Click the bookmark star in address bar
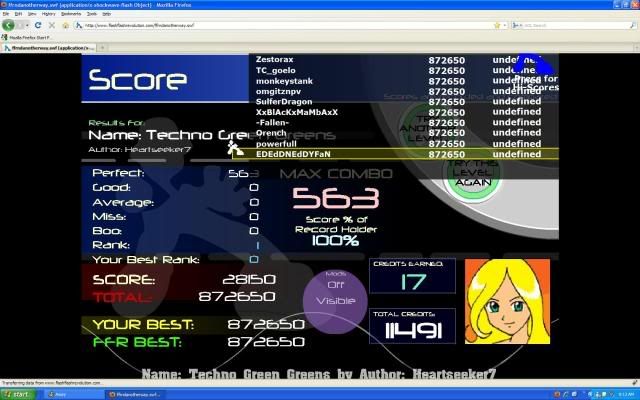The width and height of the screenshot is (640, 400). click(x=497, y=25)
